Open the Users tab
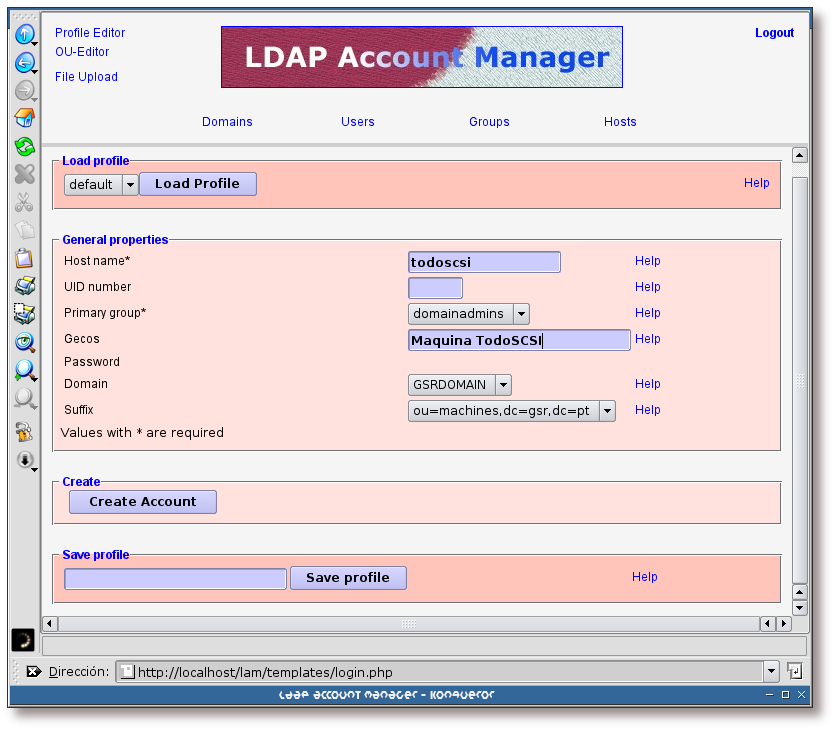 [357, 122]
